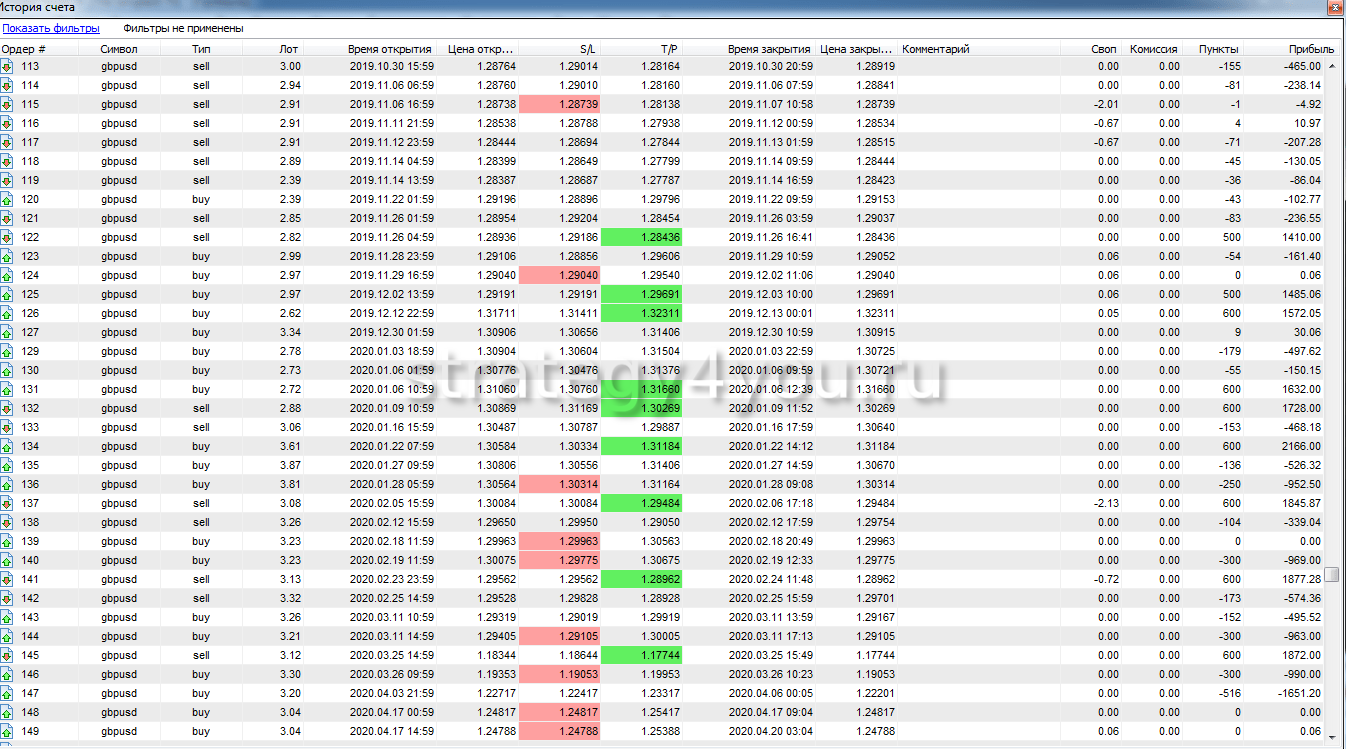Click the Символ column header

(x=119, y=48)
